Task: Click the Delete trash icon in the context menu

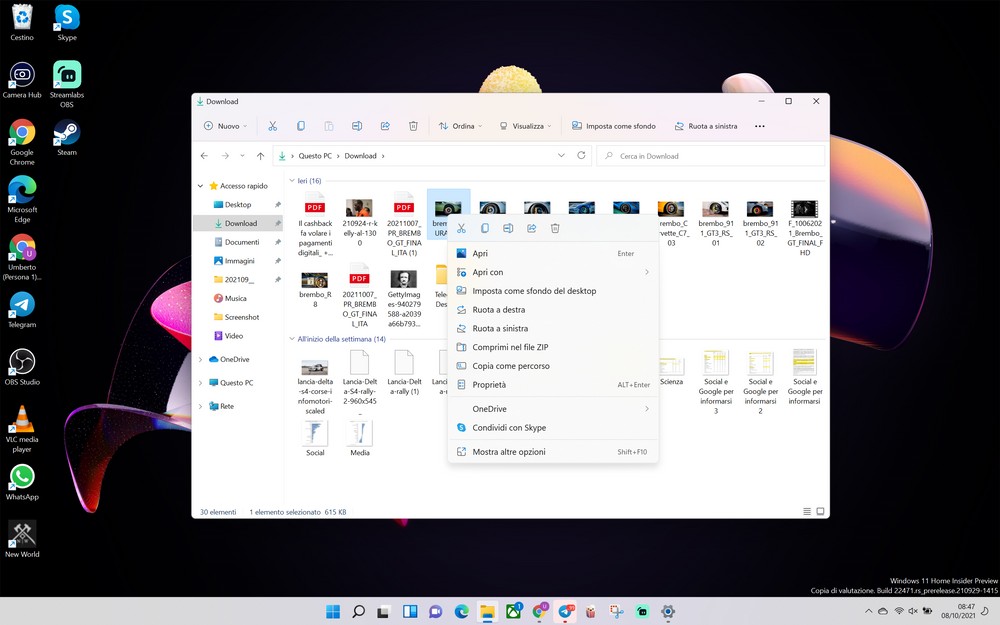Action: coord(555,229)
